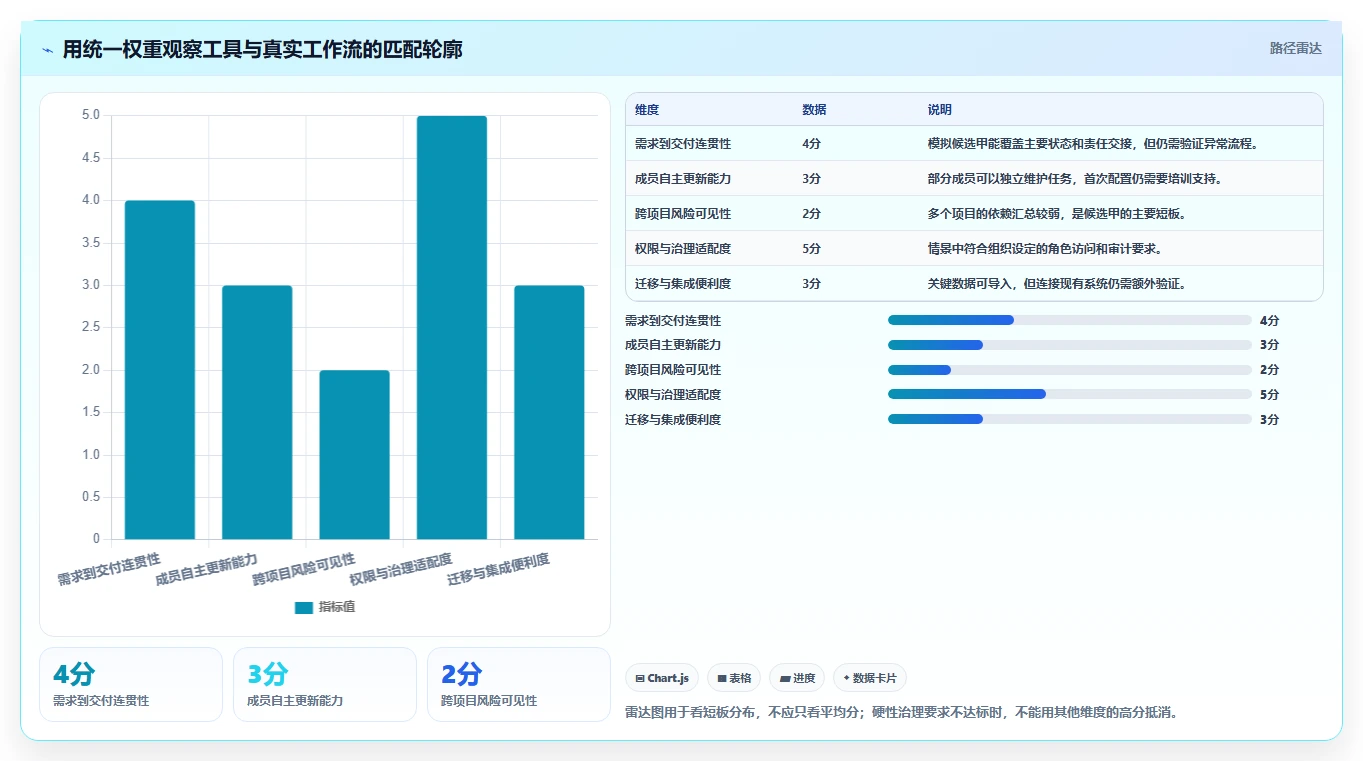Viewport: 1363px width, 761px height.
Task: Click the 5分 cell in table
Action: coord(811,249)
